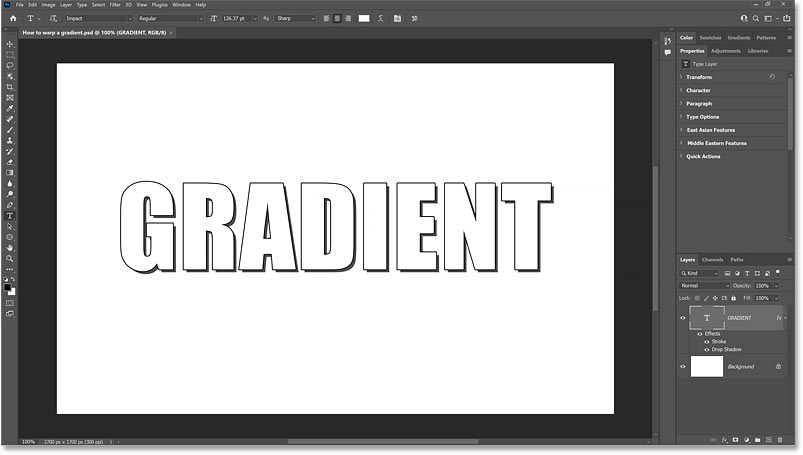
Task: Hide the GRADIENT layer
Action: click(x=683, y=318)
